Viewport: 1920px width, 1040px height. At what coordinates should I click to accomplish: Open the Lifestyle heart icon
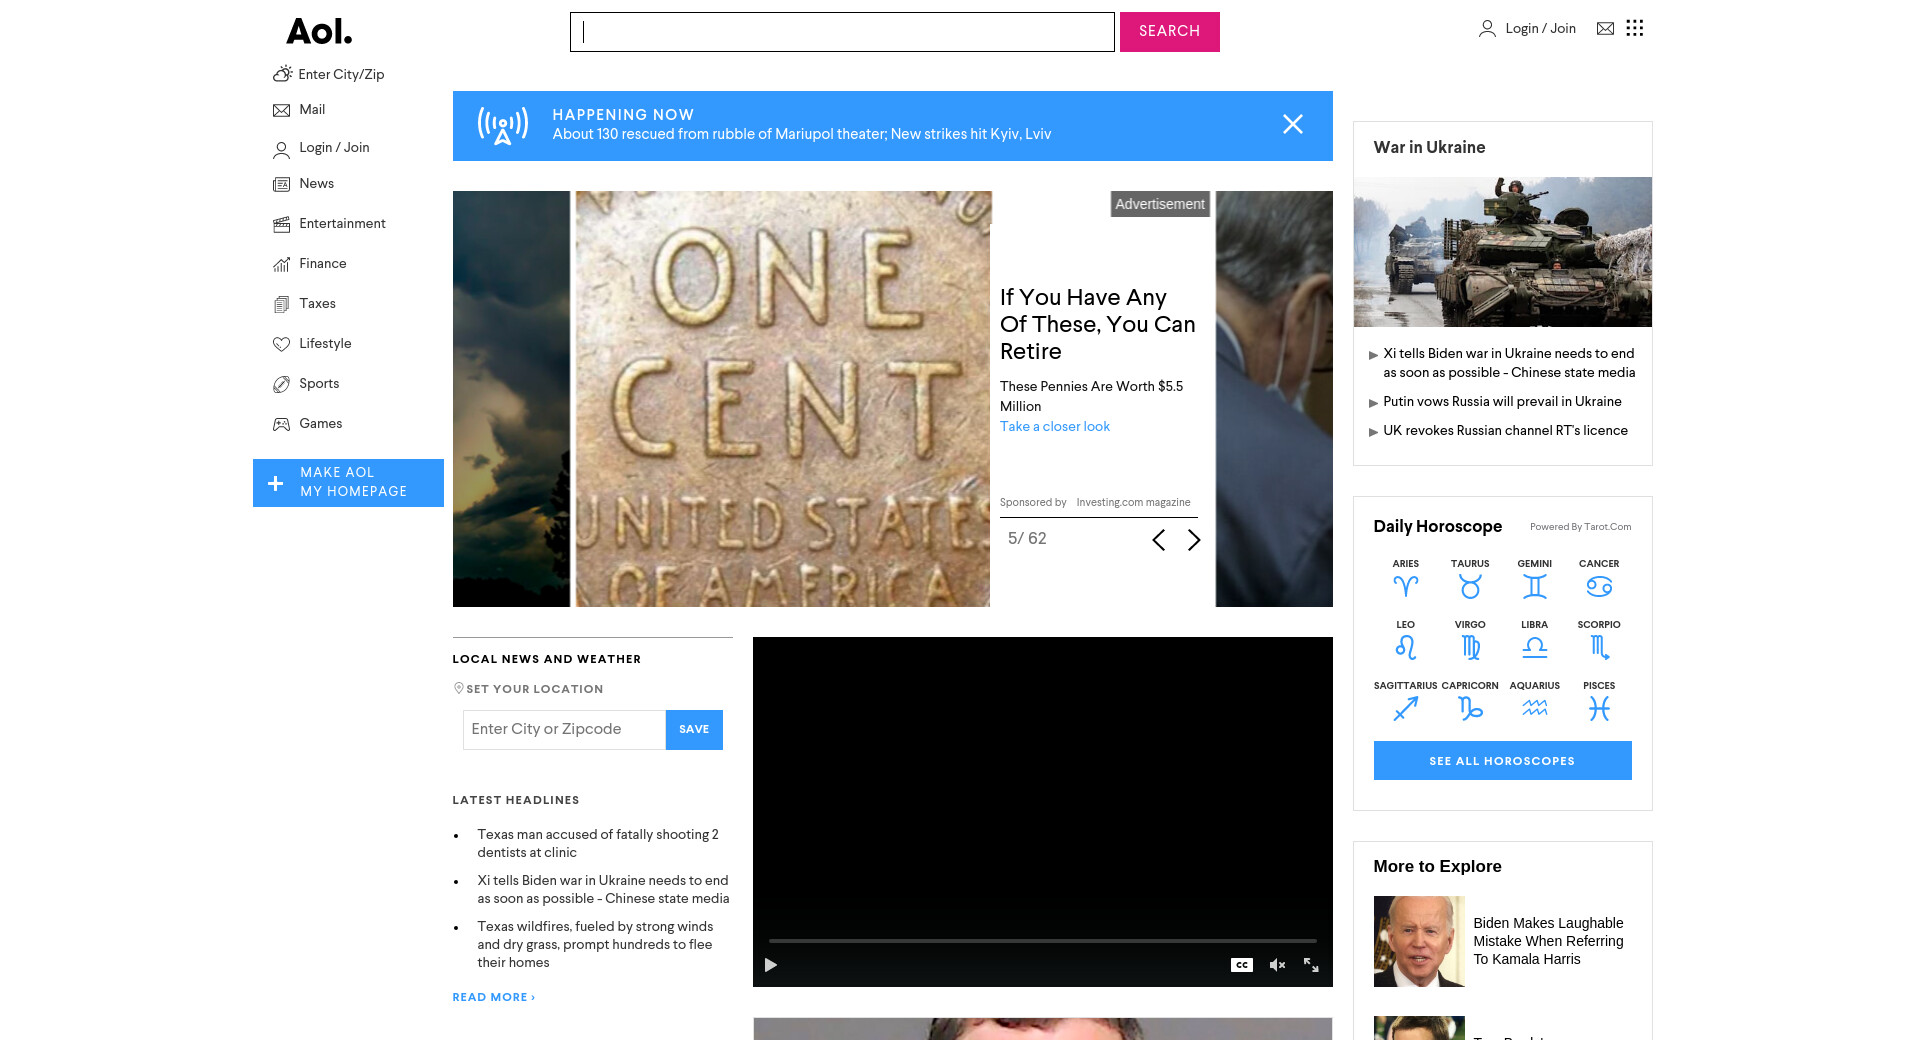tap(282, 344)
